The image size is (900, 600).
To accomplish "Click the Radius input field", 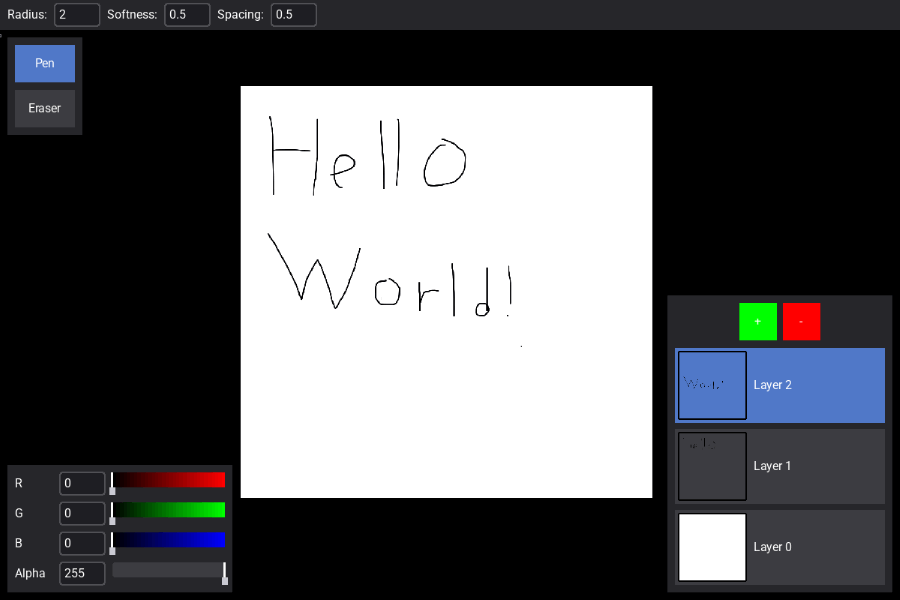I will point(77,15).
